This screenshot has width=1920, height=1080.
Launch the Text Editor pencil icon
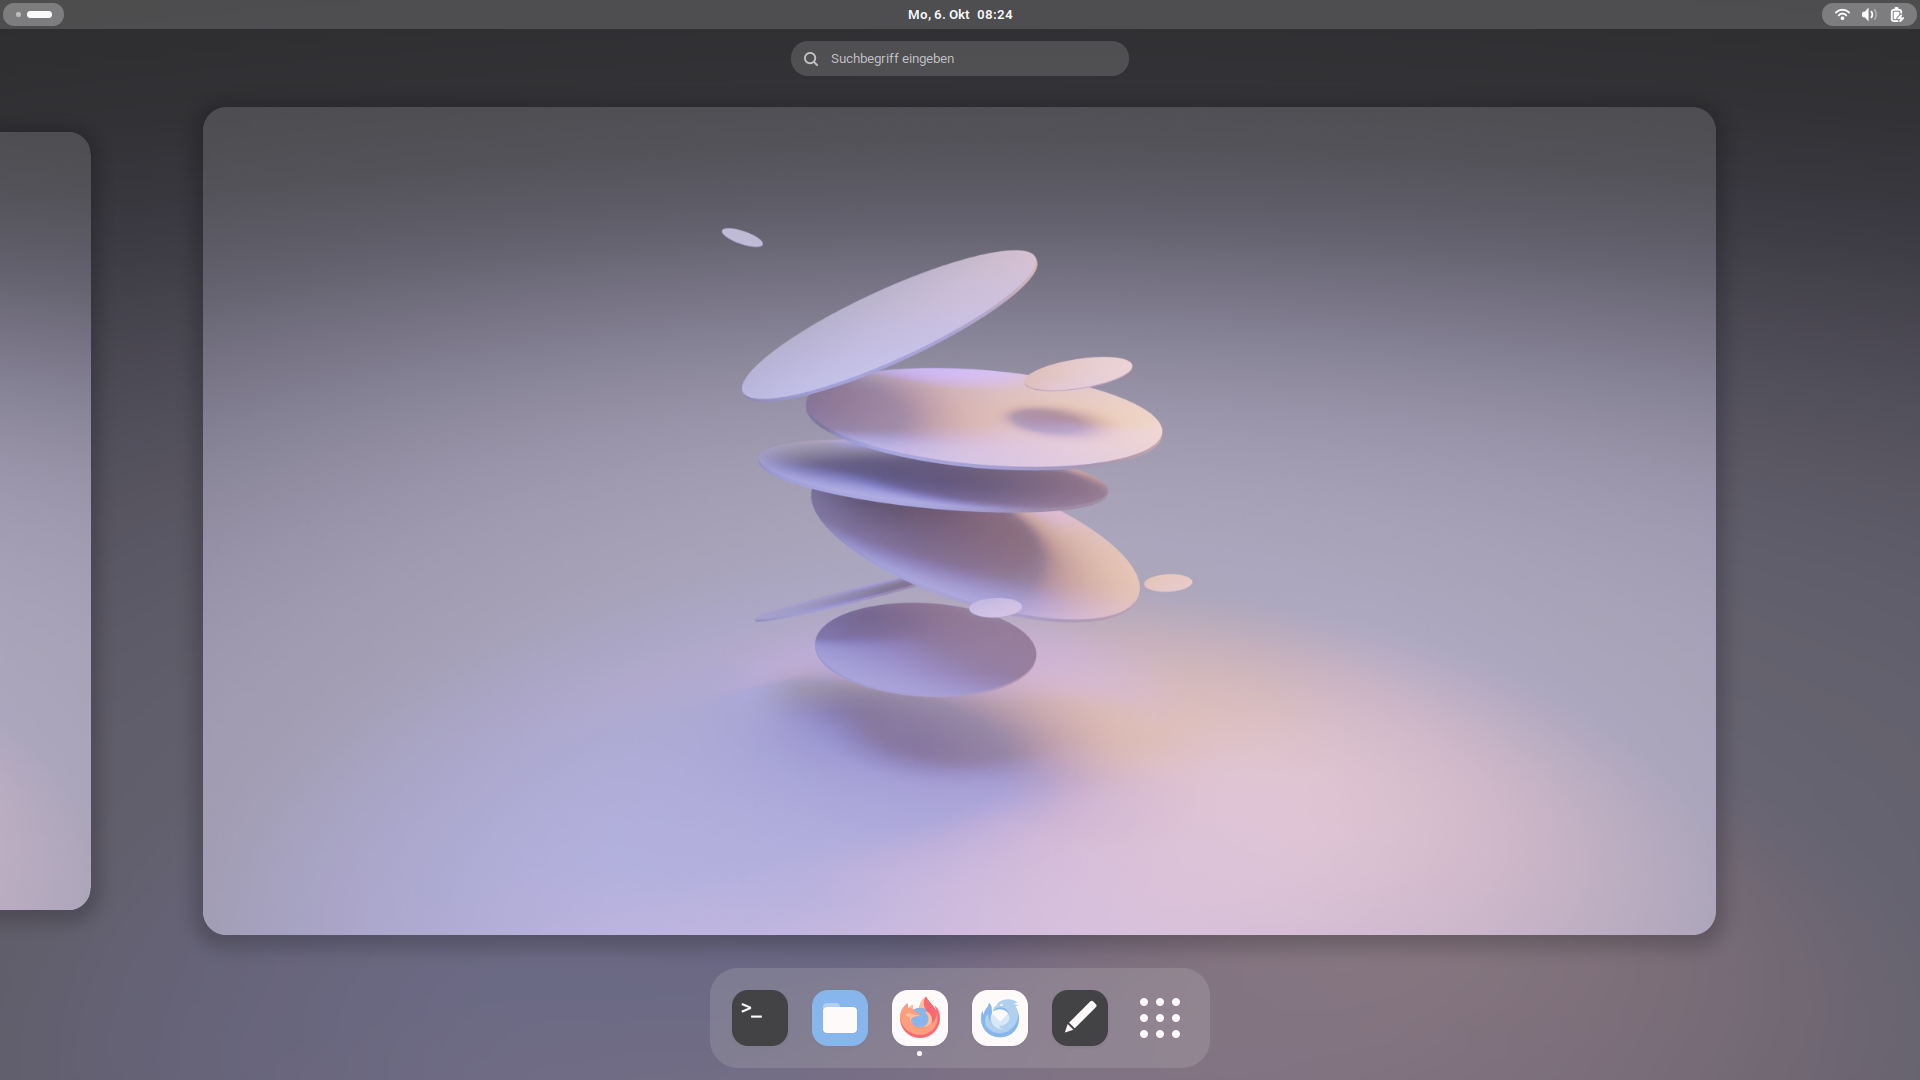[x=1080, y=1018]
